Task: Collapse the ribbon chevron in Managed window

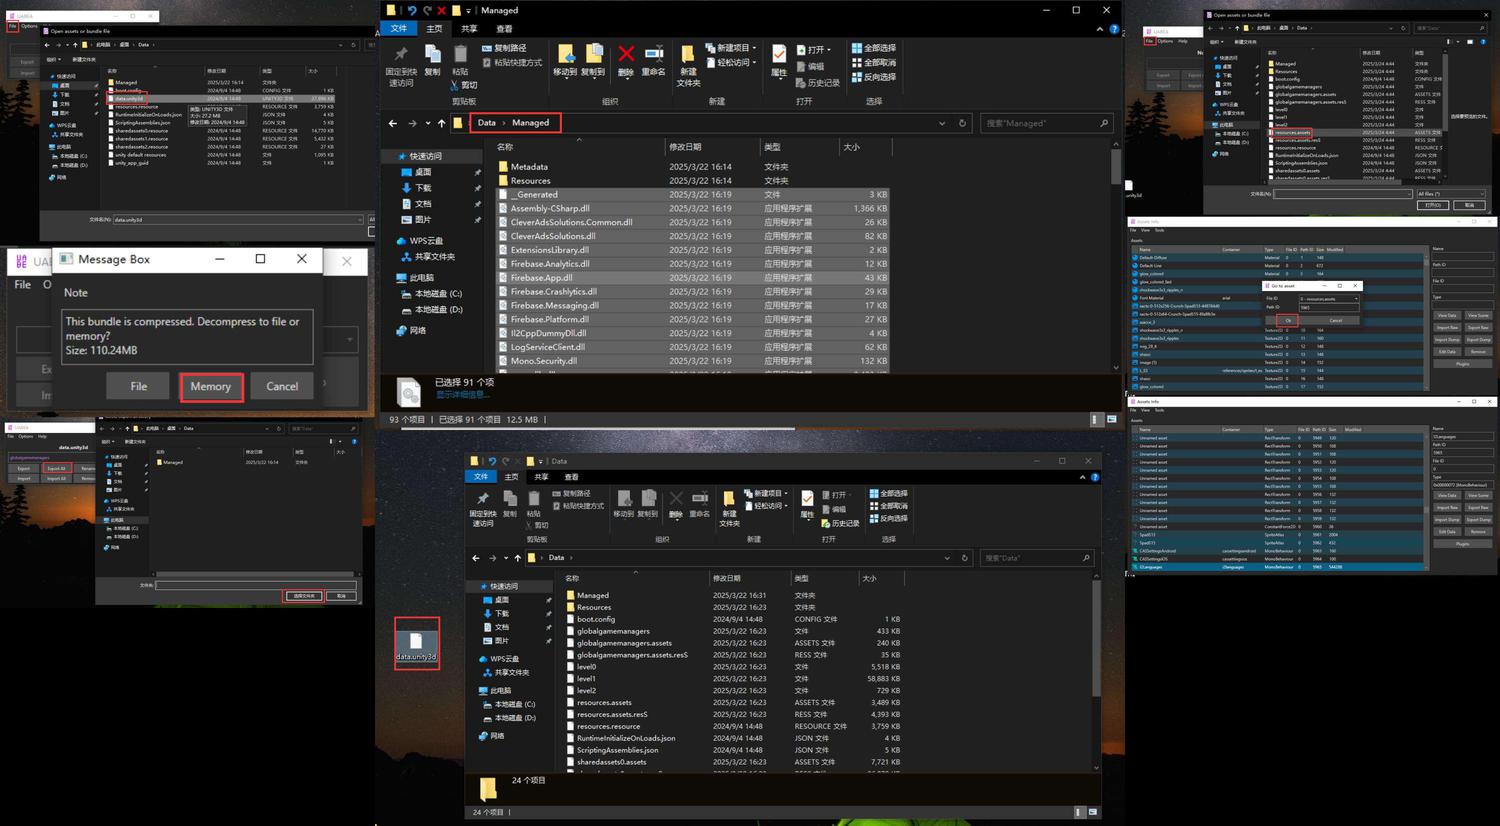Action: pyautogui.click(x=1098, y=29)
